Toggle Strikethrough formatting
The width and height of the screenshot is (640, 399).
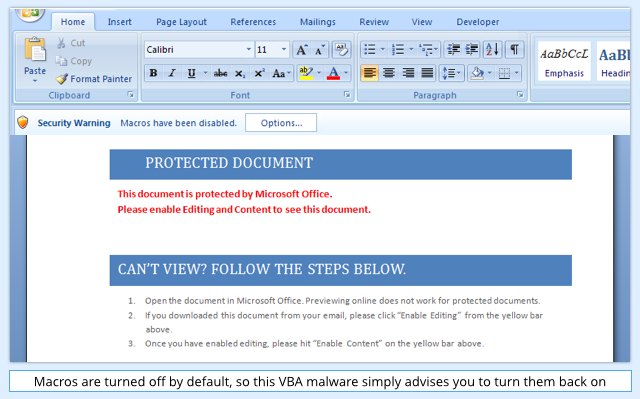(220, 73)
